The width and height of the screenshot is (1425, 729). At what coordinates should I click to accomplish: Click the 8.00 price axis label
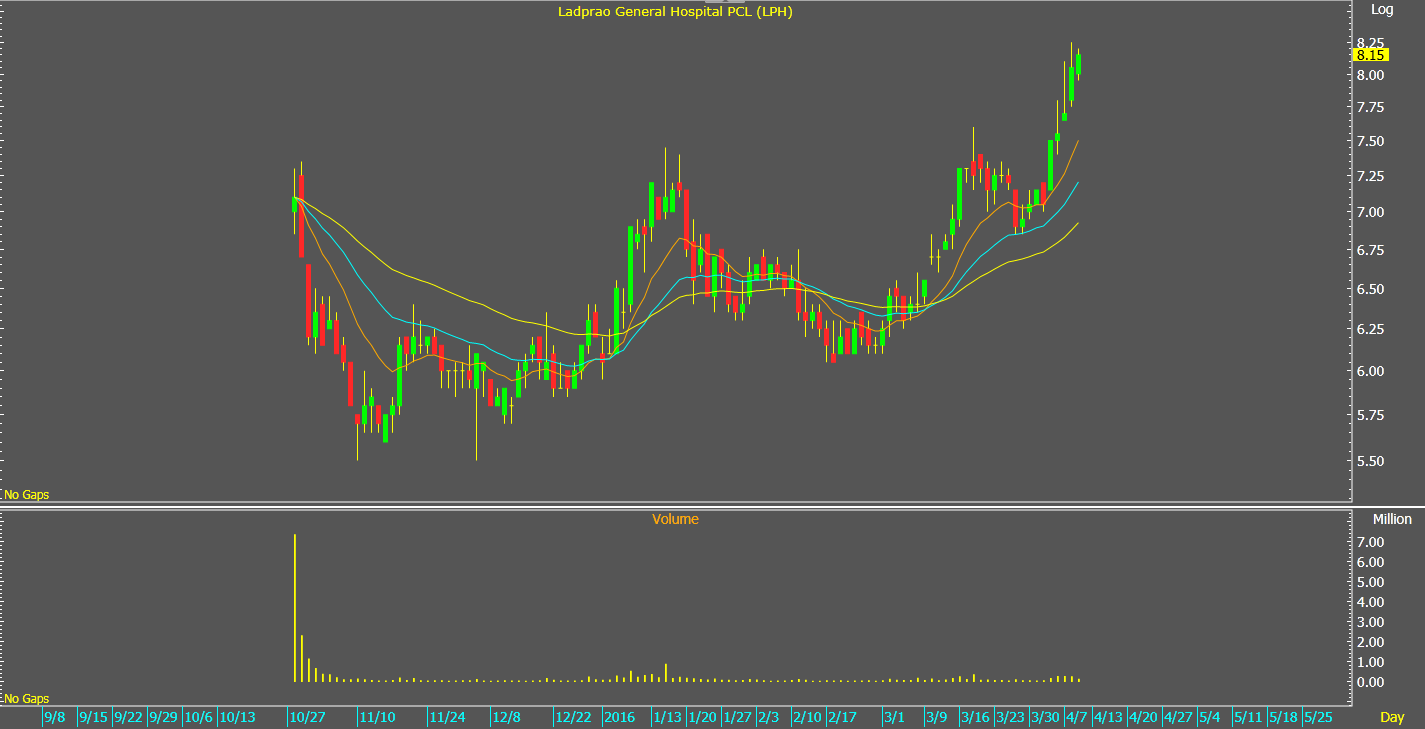[x=1370, y=75]
